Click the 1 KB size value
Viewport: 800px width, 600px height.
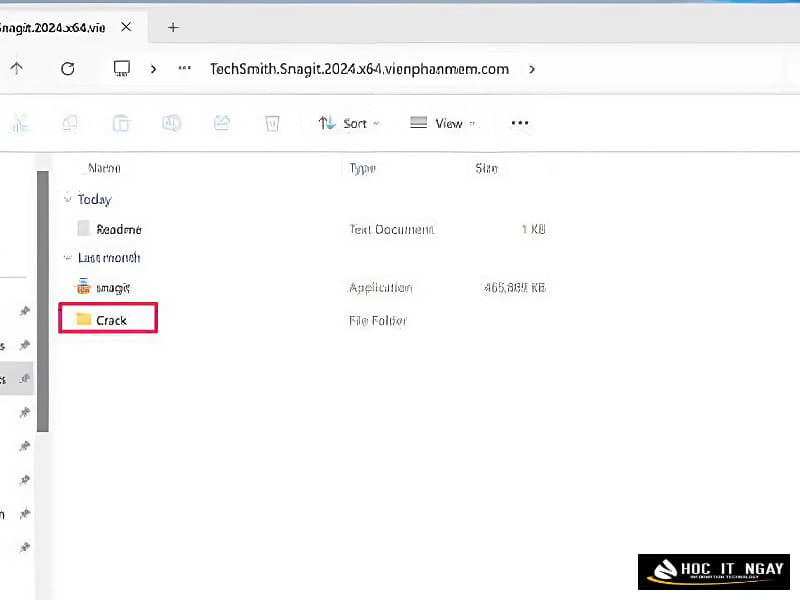pyautogui.click(x=534, y=229)
